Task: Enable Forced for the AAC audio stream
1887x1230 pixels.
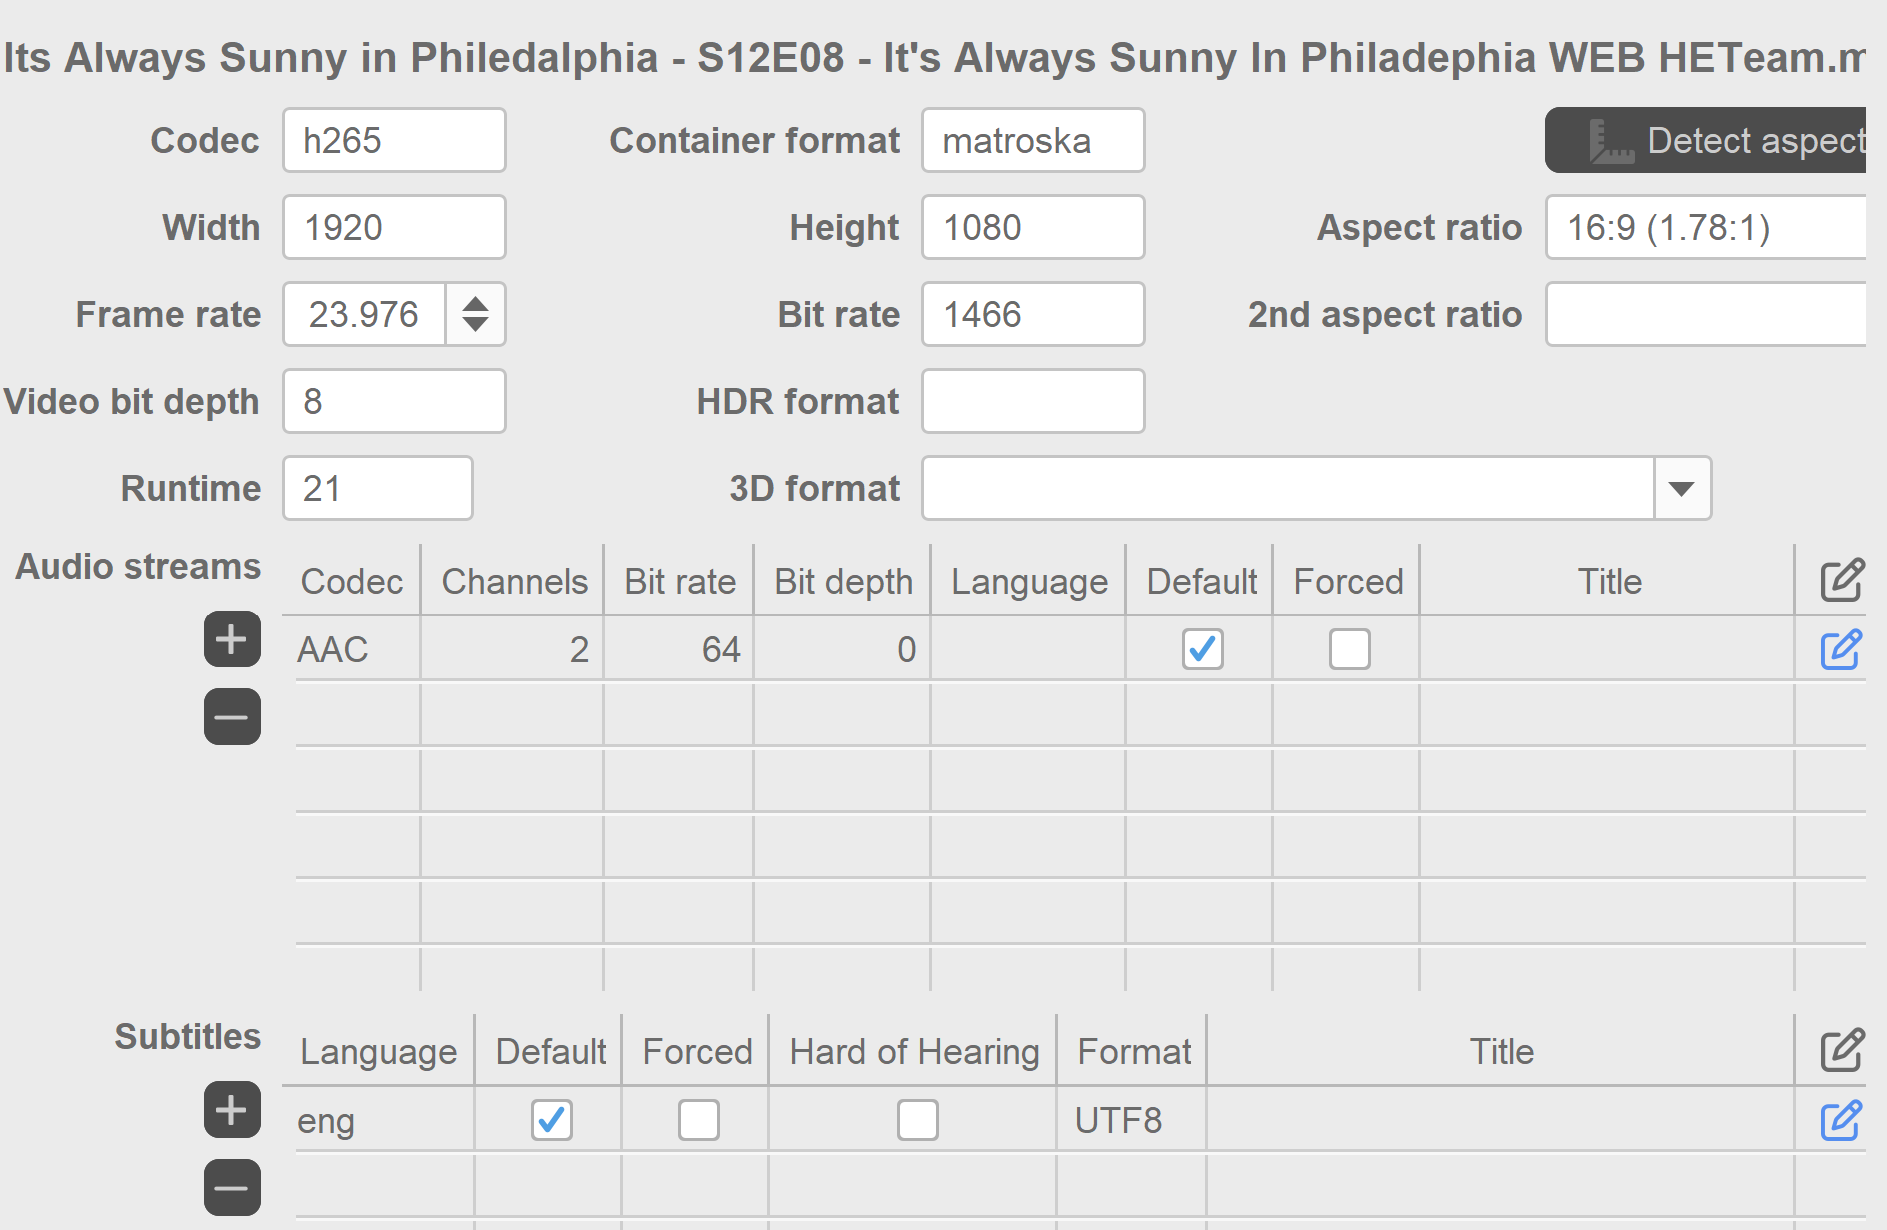Action: [1349, 649]
